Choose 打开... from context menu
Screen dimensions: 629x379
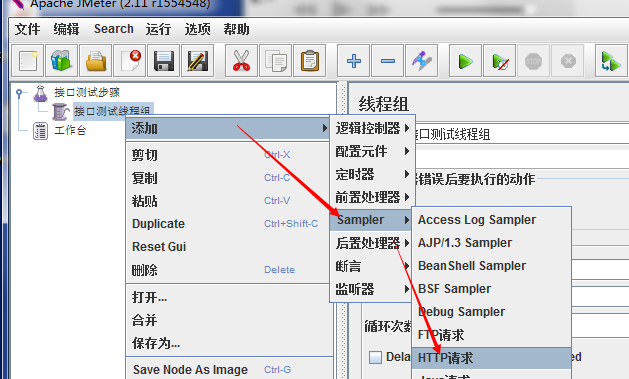(228, 297)
